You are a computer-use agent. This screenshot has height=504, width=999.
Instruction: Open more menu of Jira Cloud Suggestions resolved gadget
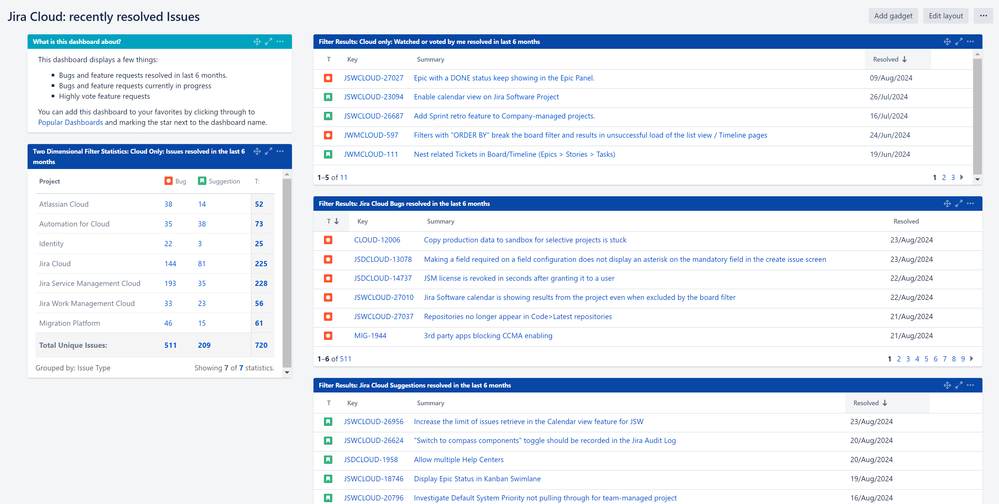[x=970, y=385]
